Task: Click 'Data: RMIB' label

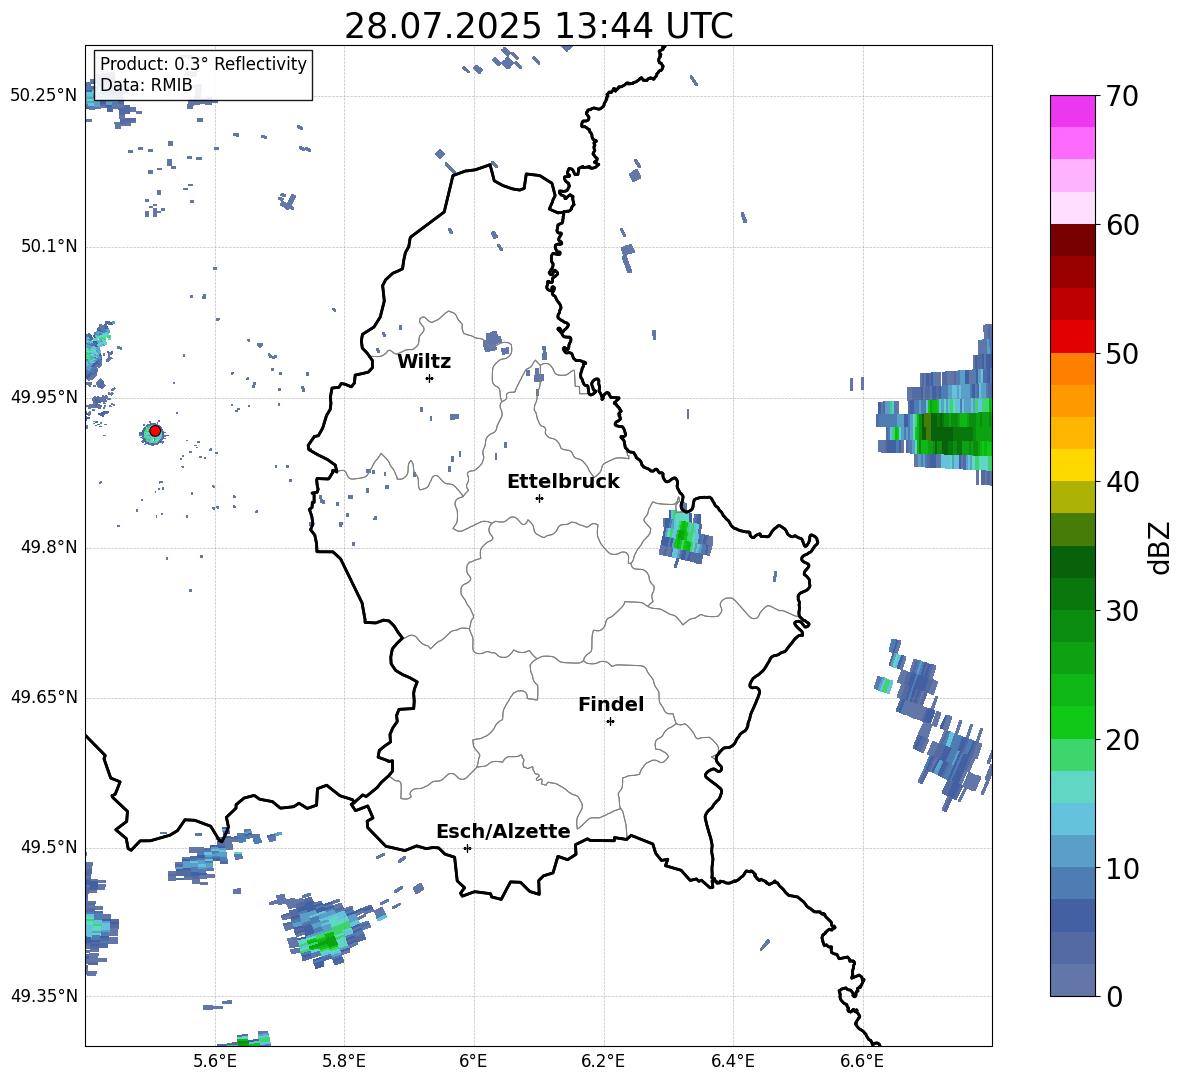Action: pyautogui.click(x=146, y=85)
